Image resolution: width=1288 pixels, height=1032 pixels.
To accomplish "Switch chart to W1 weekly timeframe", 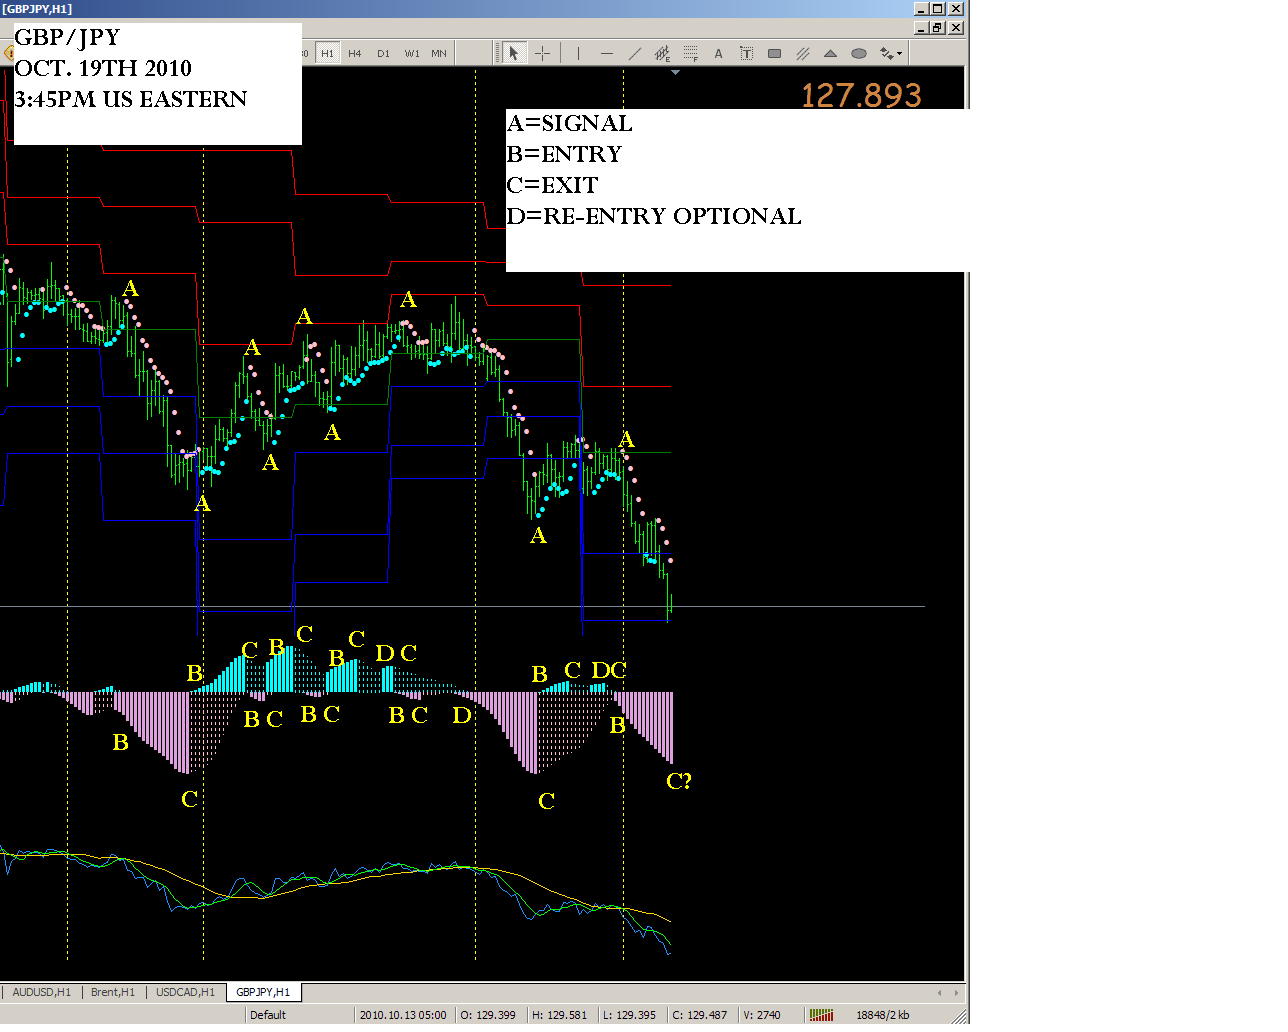I will pyautogui.click(x=412, y=53).
